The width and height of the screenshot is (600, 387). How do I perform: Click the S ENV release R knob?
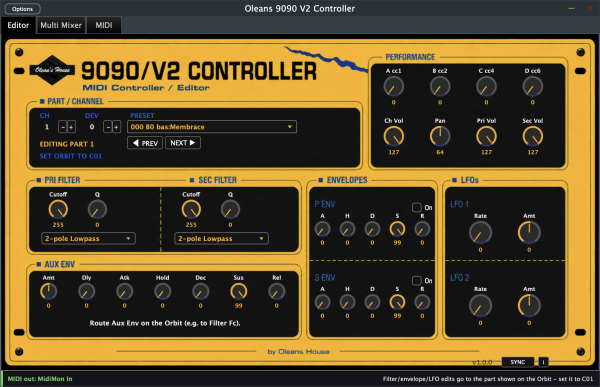pyautogui.click(x=422, y=302)
